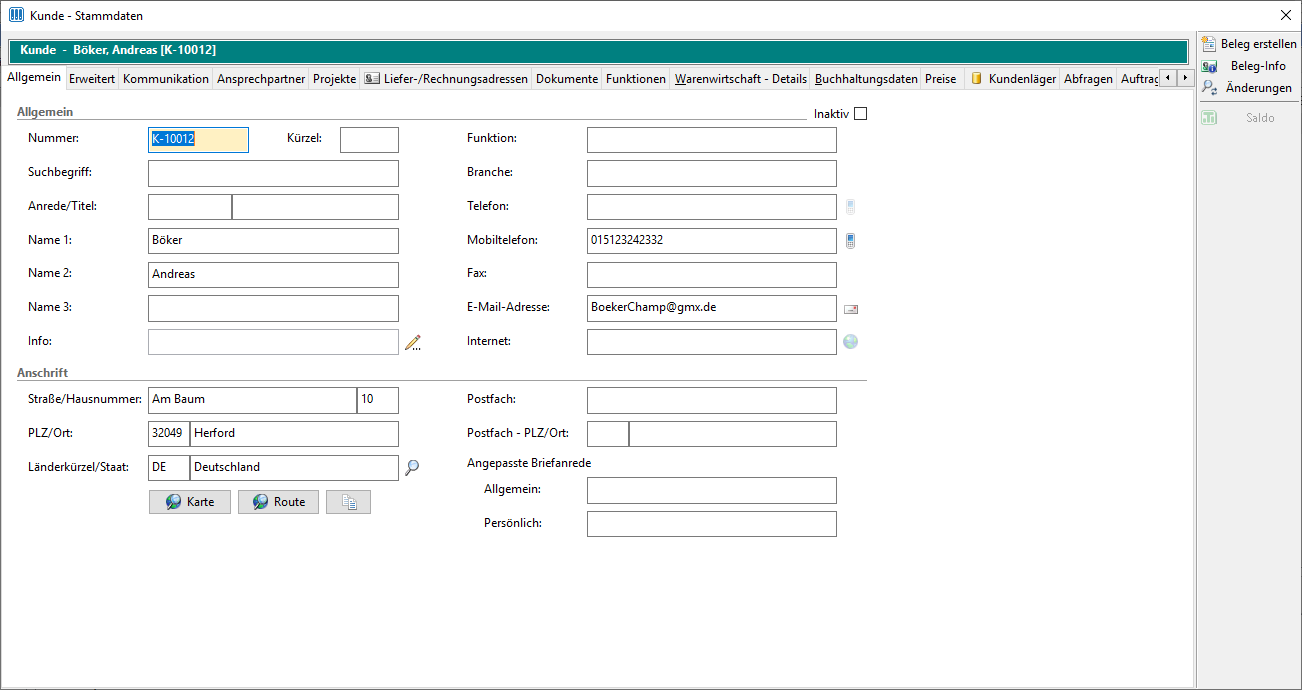Viewport: 1302px width, 690px height.
Task: Click the Mobiltelefon field with 015123242332
Action: tap(712, 241)
